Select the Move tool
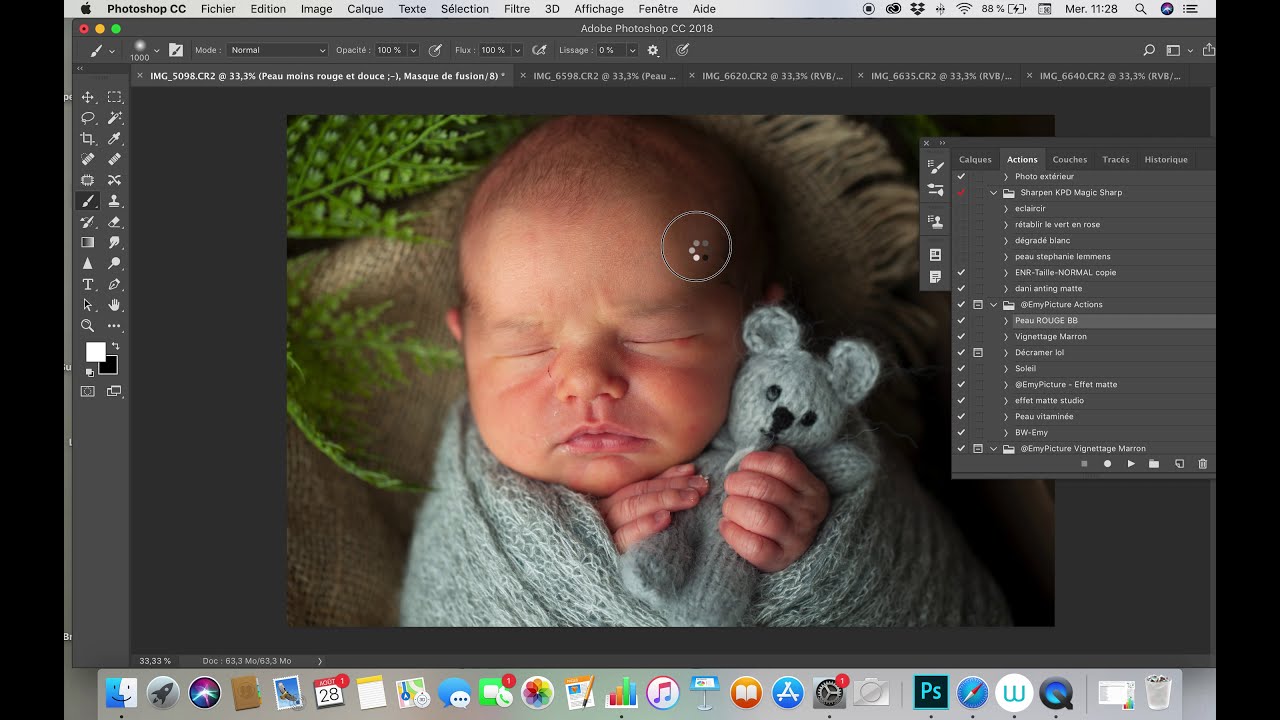 coord(88,97)
